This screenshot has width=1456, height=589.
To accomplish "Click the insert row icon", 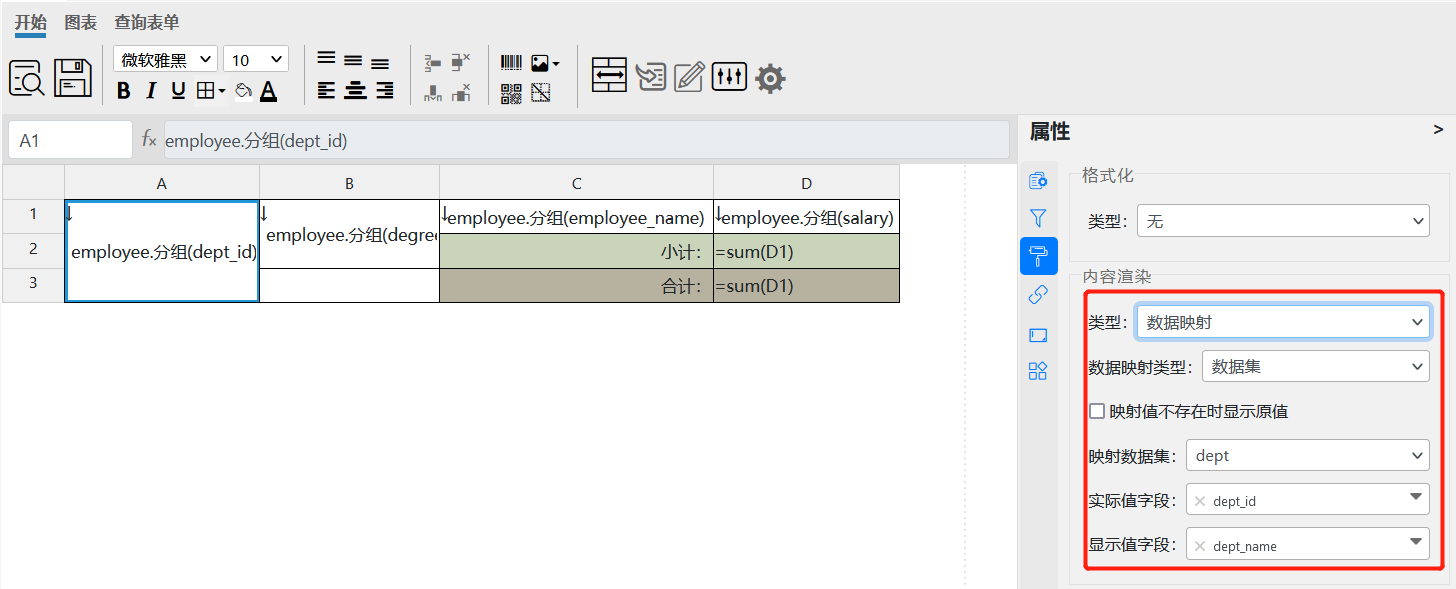I will point(433,63).
